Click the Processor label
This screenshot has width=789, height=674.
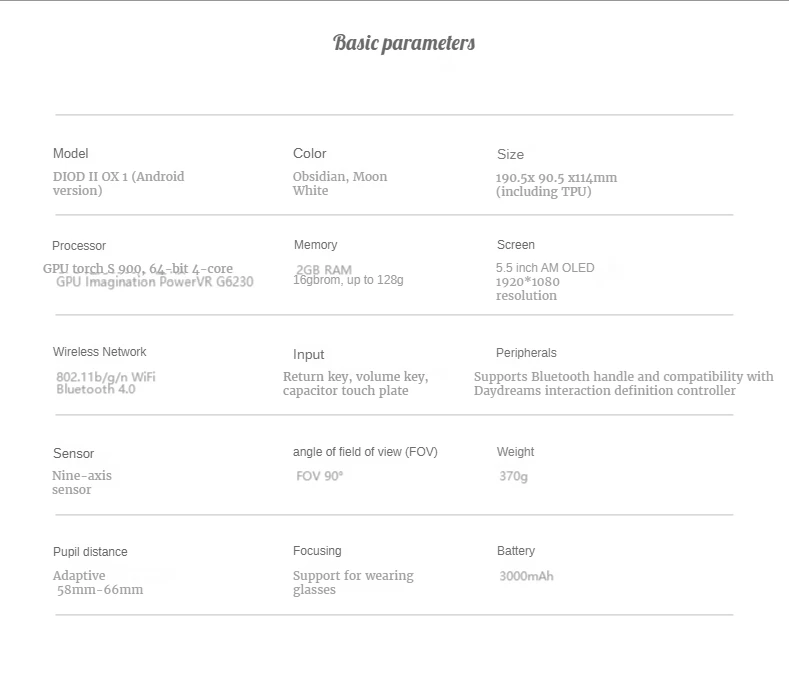point(79,246)
